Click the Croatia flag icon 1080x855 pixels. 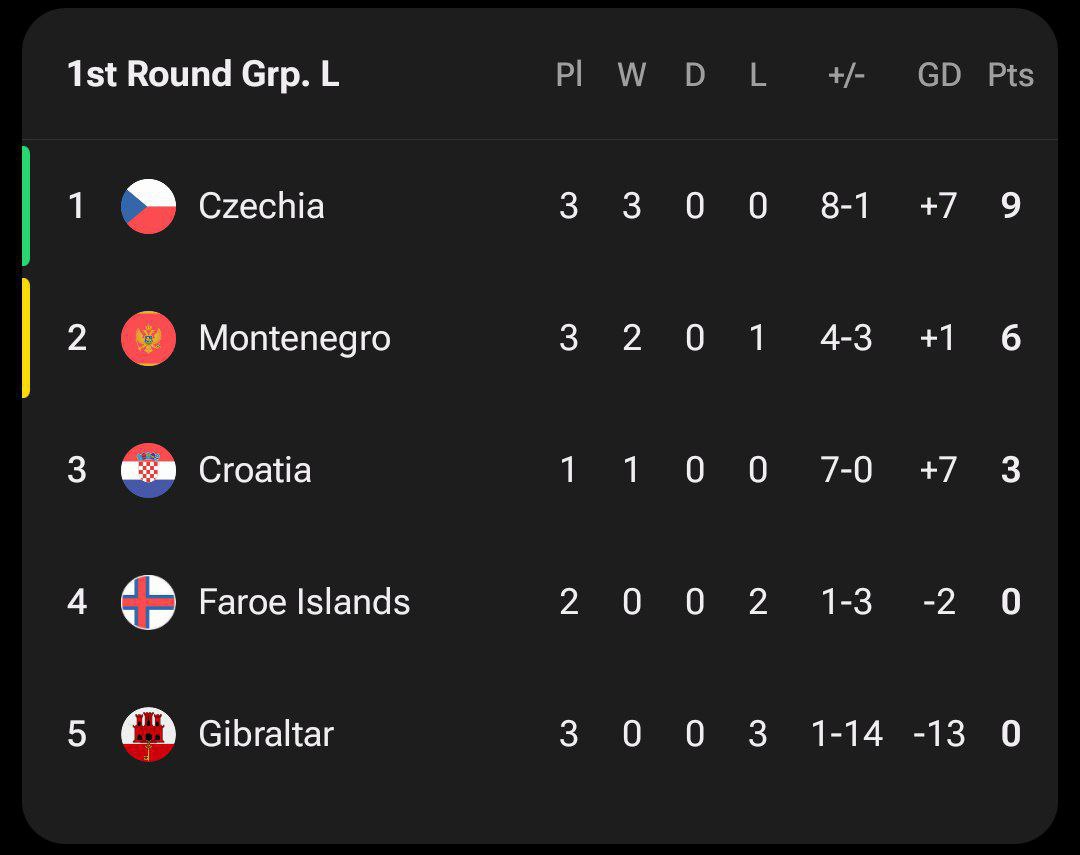[148, 470]
